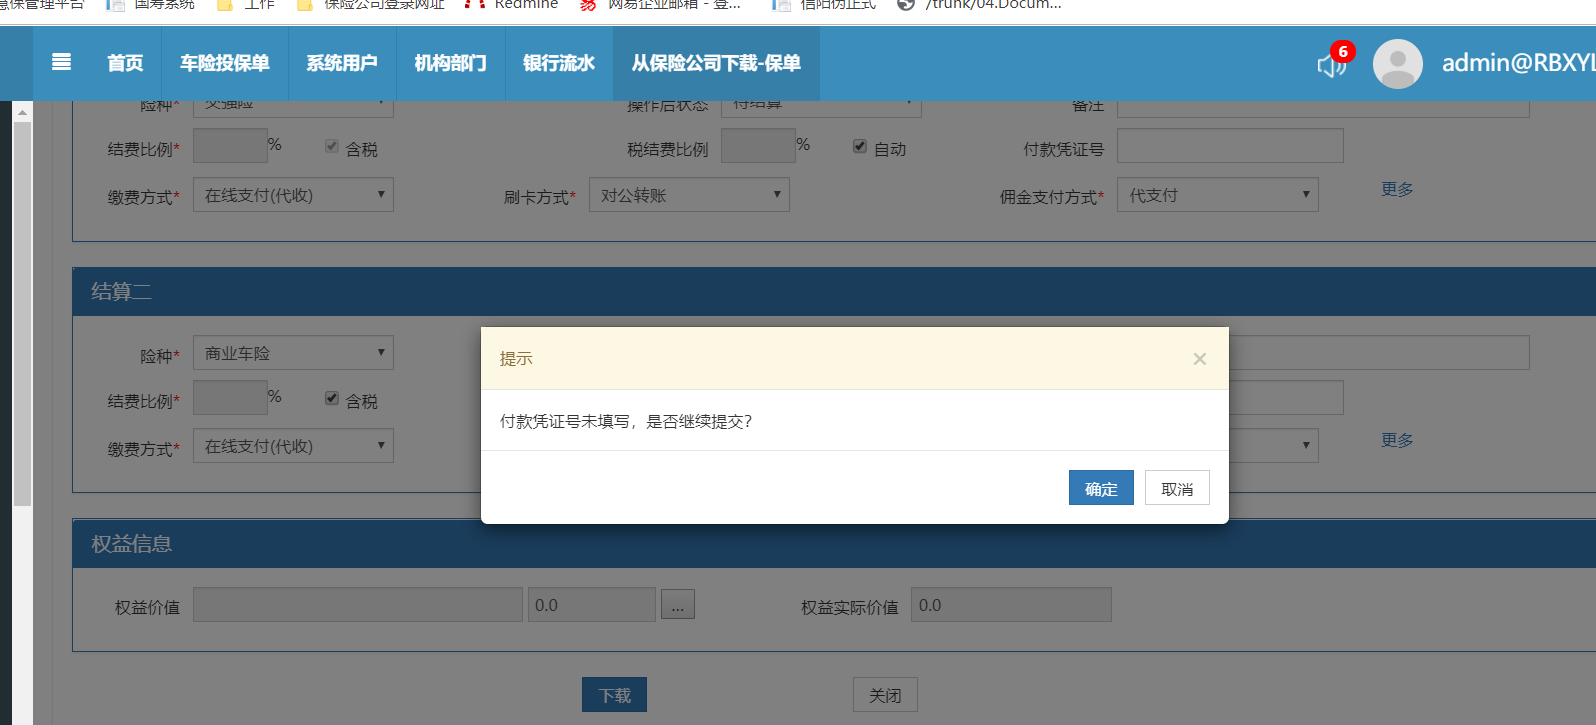Click admin@RBXY username text
The image size is (1596, 725).
1518,63
